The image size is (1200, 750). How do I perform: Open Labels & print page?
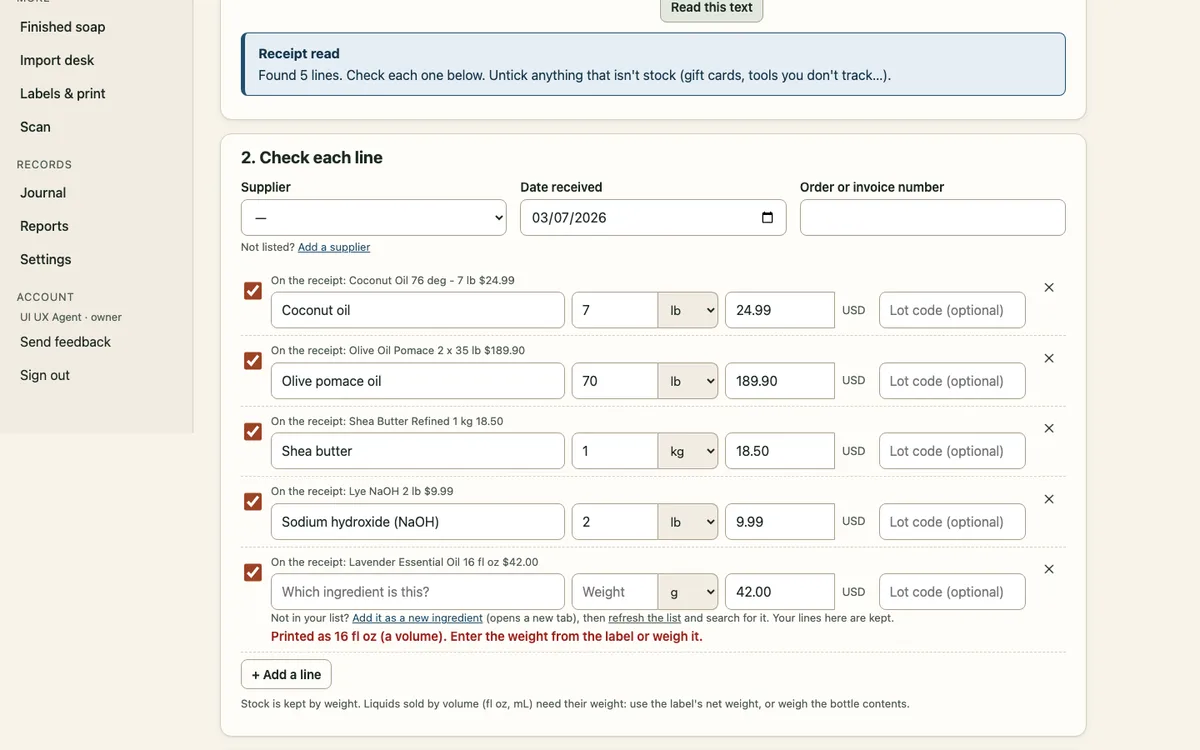click(63, 93)
